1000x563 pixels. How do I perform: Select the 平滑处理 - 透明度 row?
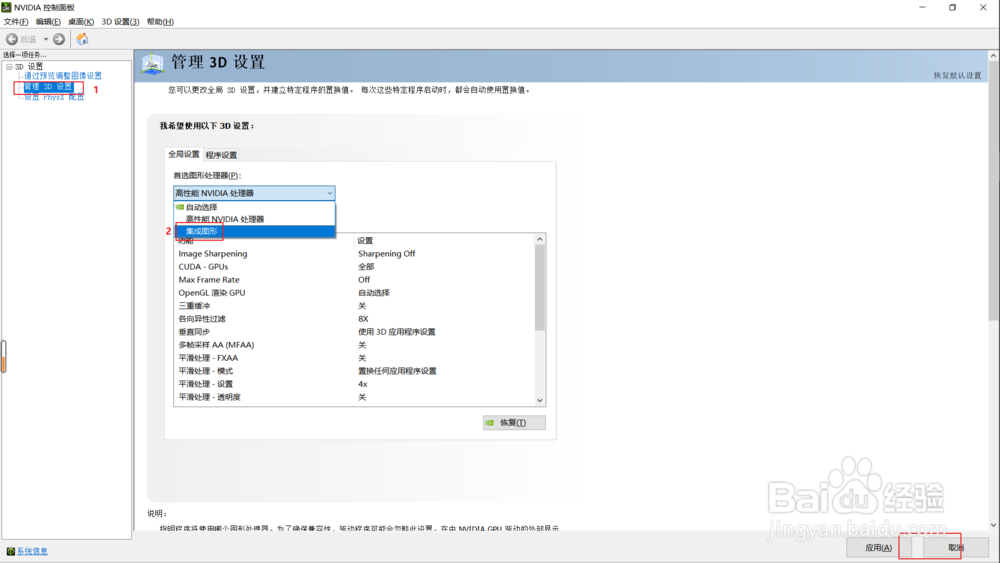point(354,397)
